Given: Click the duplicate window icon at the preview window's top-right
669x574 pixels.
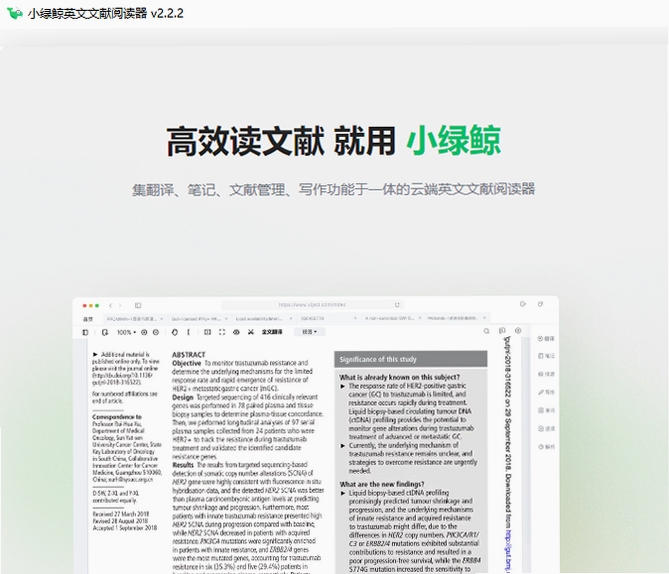Looking at the screenshot, I should point(540,304).
